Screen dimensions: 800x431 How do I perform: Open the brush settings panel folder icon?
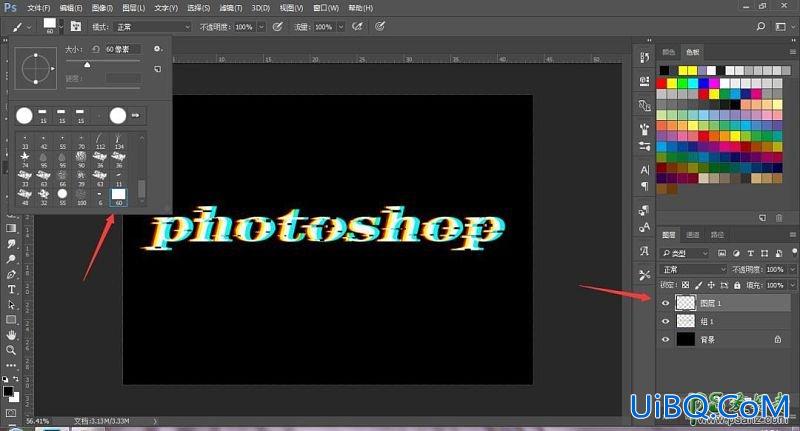76,26
